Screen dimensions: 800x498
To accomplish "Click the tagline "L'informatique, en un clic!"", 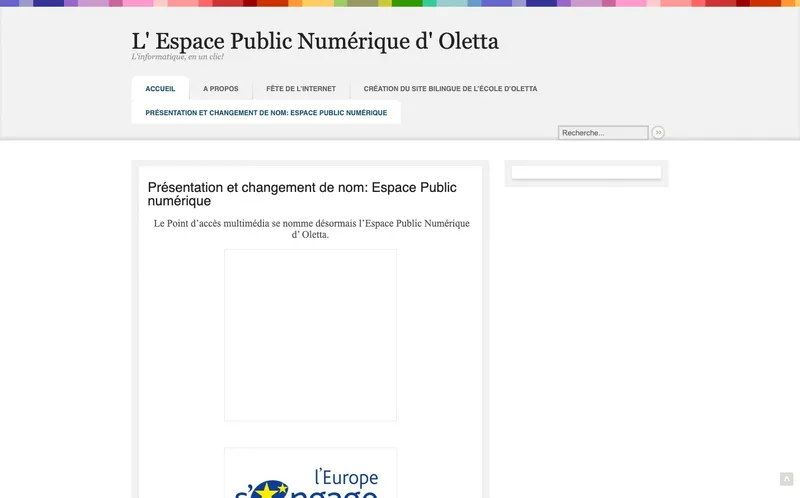I will click(178, 58).
